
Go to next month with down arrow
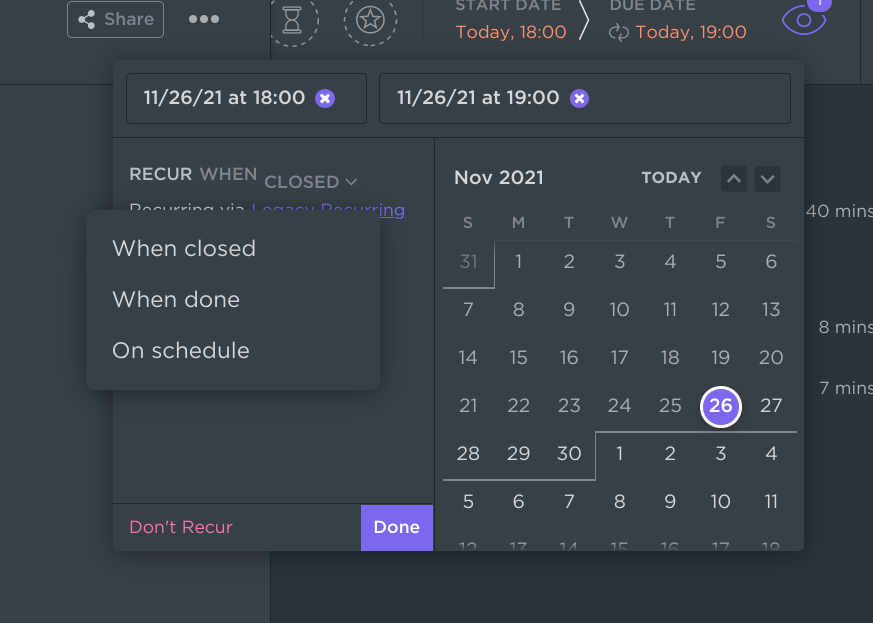pyautogui.click(x=767, y=179)
